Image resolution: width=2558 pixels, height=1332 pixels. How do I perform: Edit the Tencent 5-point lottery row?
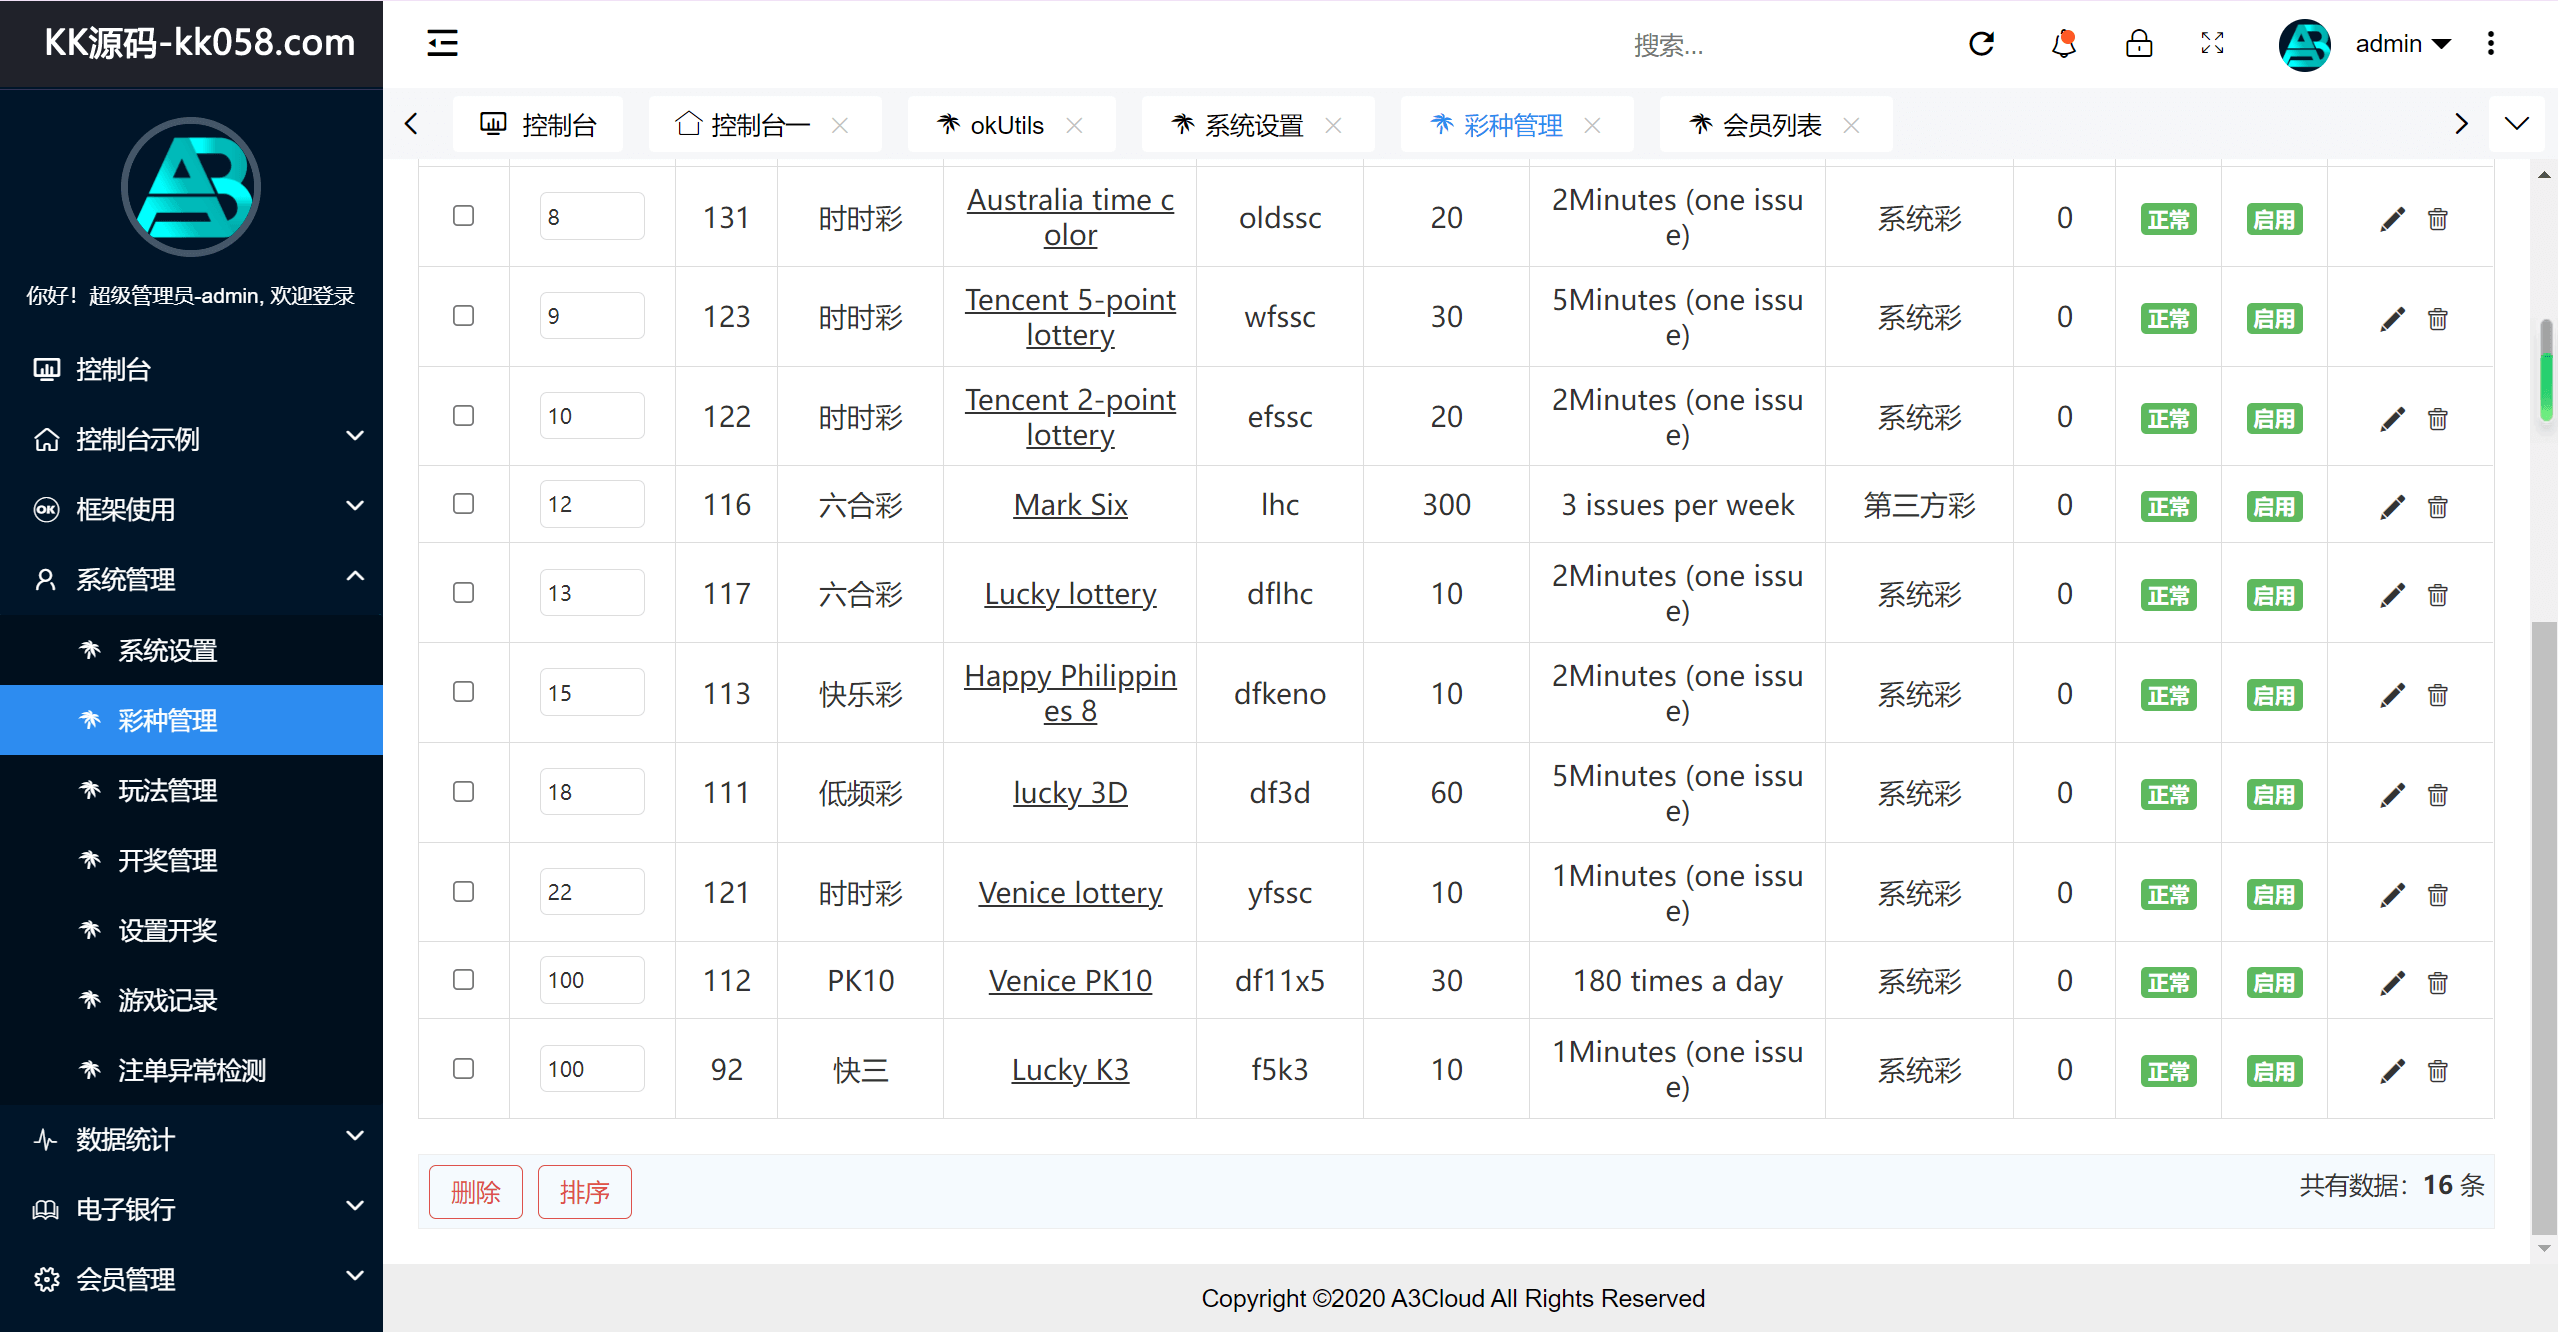tap(2392, 318)
